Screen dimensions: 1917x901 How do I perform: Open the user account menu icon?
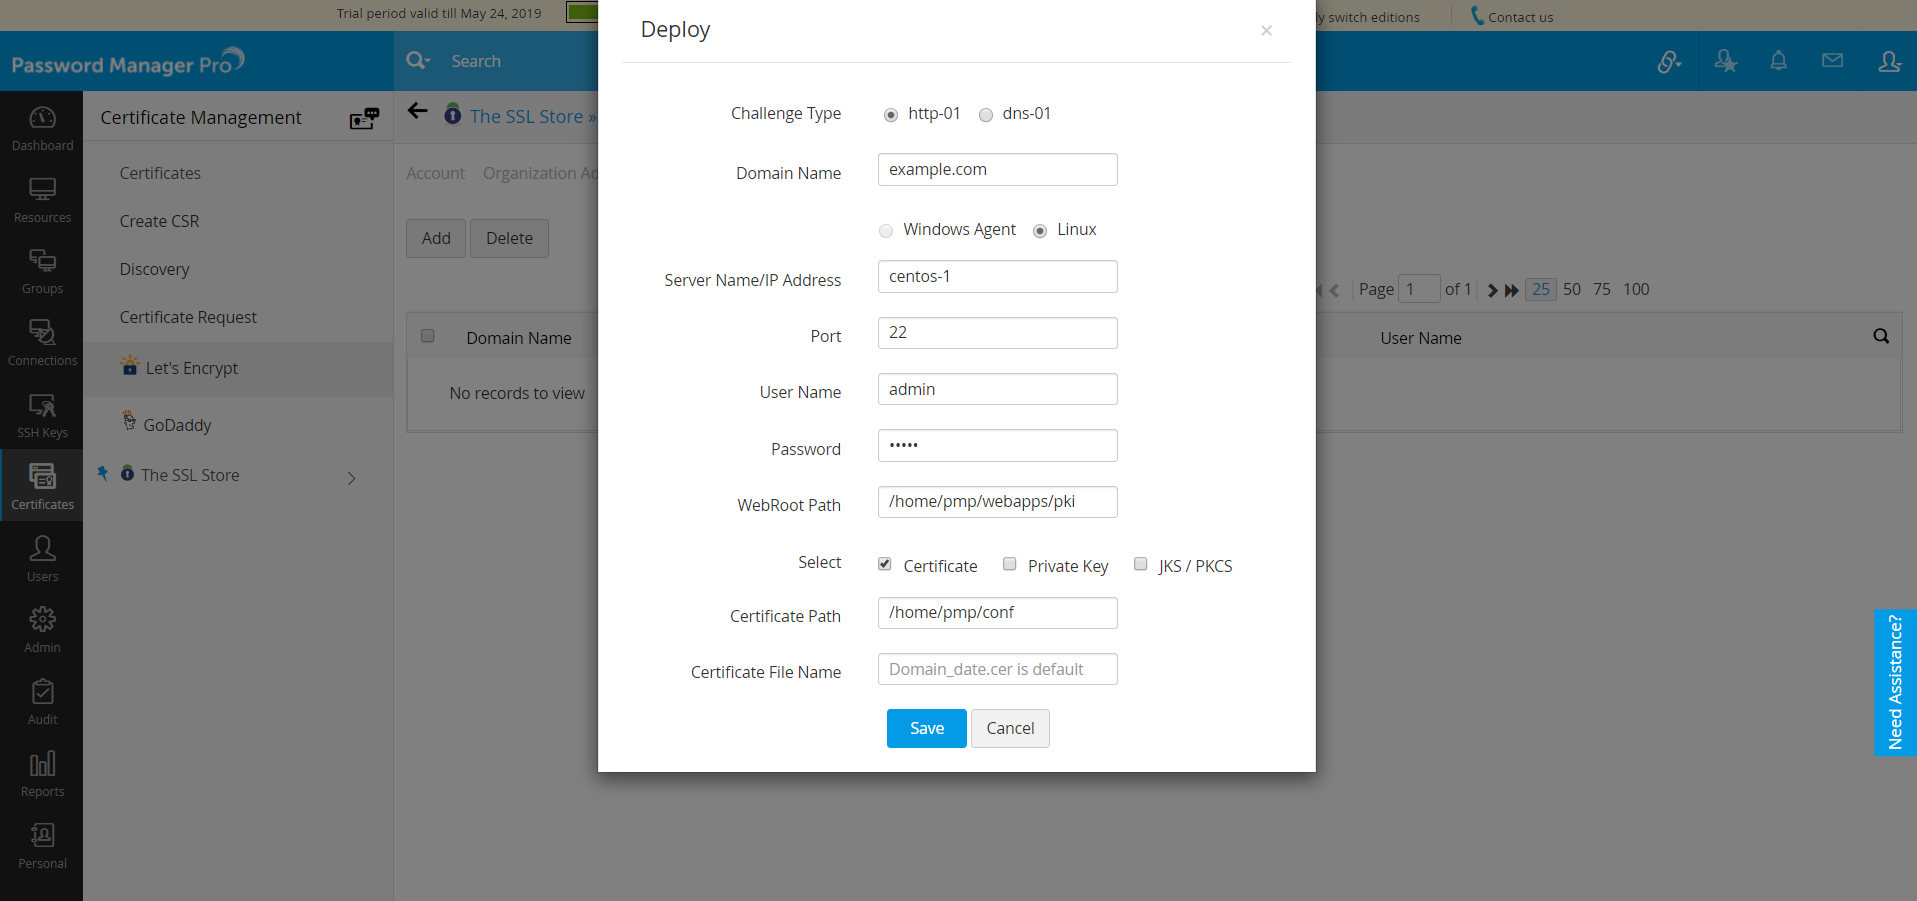[1889, 61]
